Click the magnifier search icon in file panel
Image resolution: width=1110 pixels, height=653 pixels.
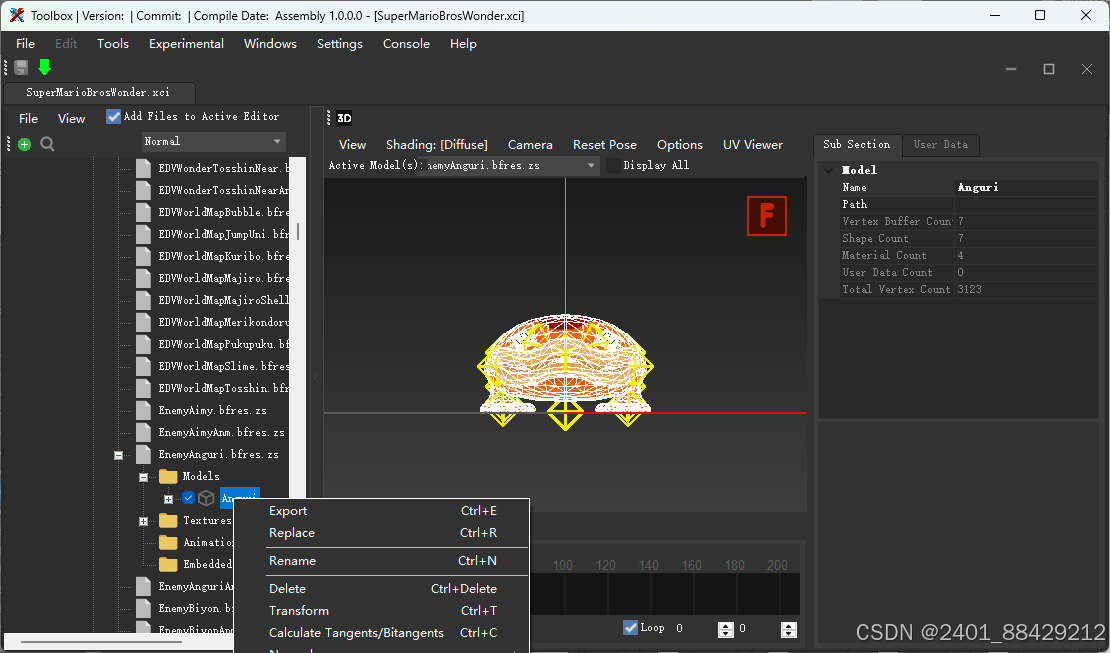click(47, 144)
